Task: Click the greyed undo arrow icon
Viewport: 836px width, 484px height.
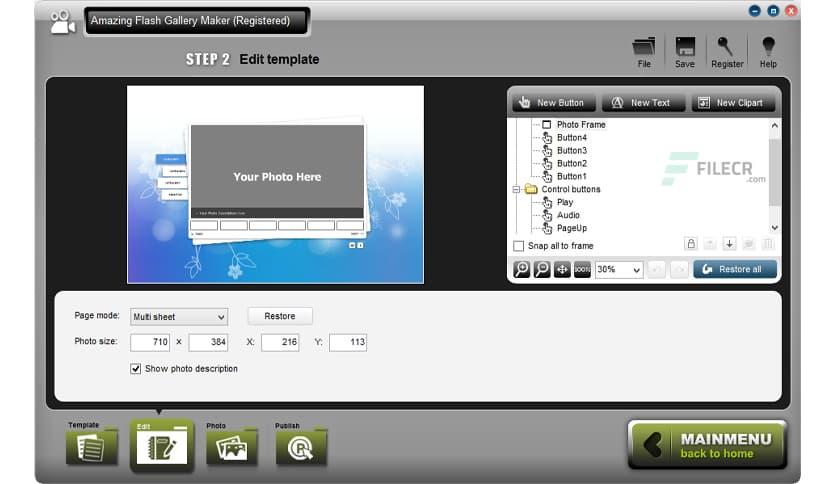Action: click(x=656, y=269)
